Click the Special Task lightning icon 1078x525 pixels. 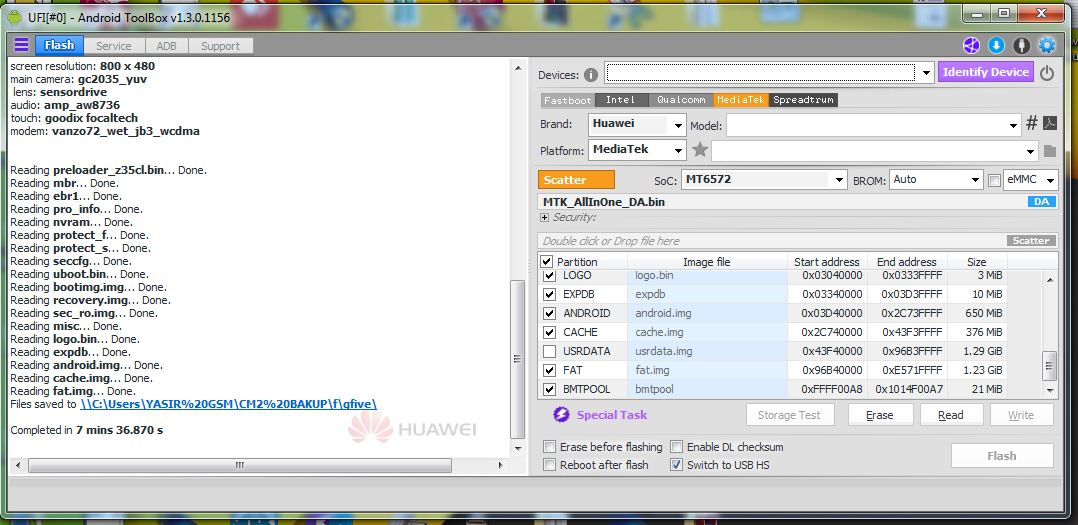[x=562, y=415]
